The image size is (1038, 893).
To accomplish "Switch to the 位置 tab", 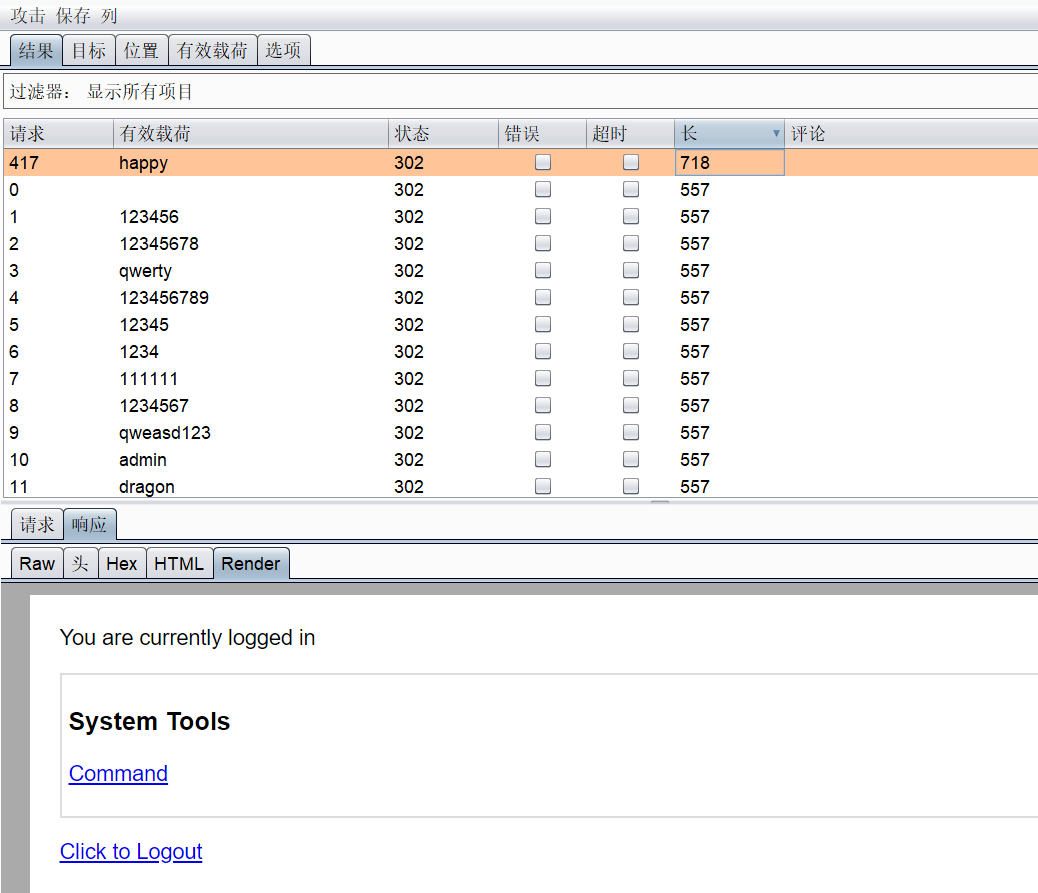I will (x=142, y=50).
